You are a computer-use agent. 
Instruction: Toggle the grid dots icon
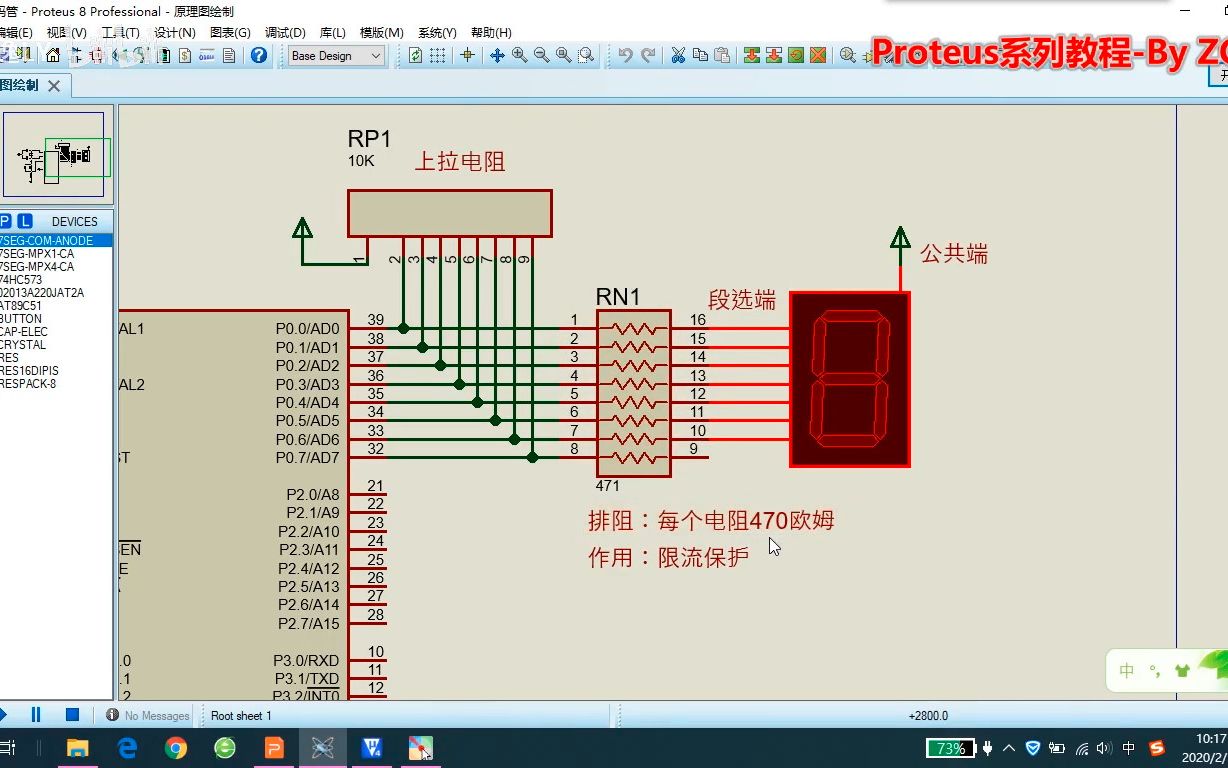(x=438, y=56)
